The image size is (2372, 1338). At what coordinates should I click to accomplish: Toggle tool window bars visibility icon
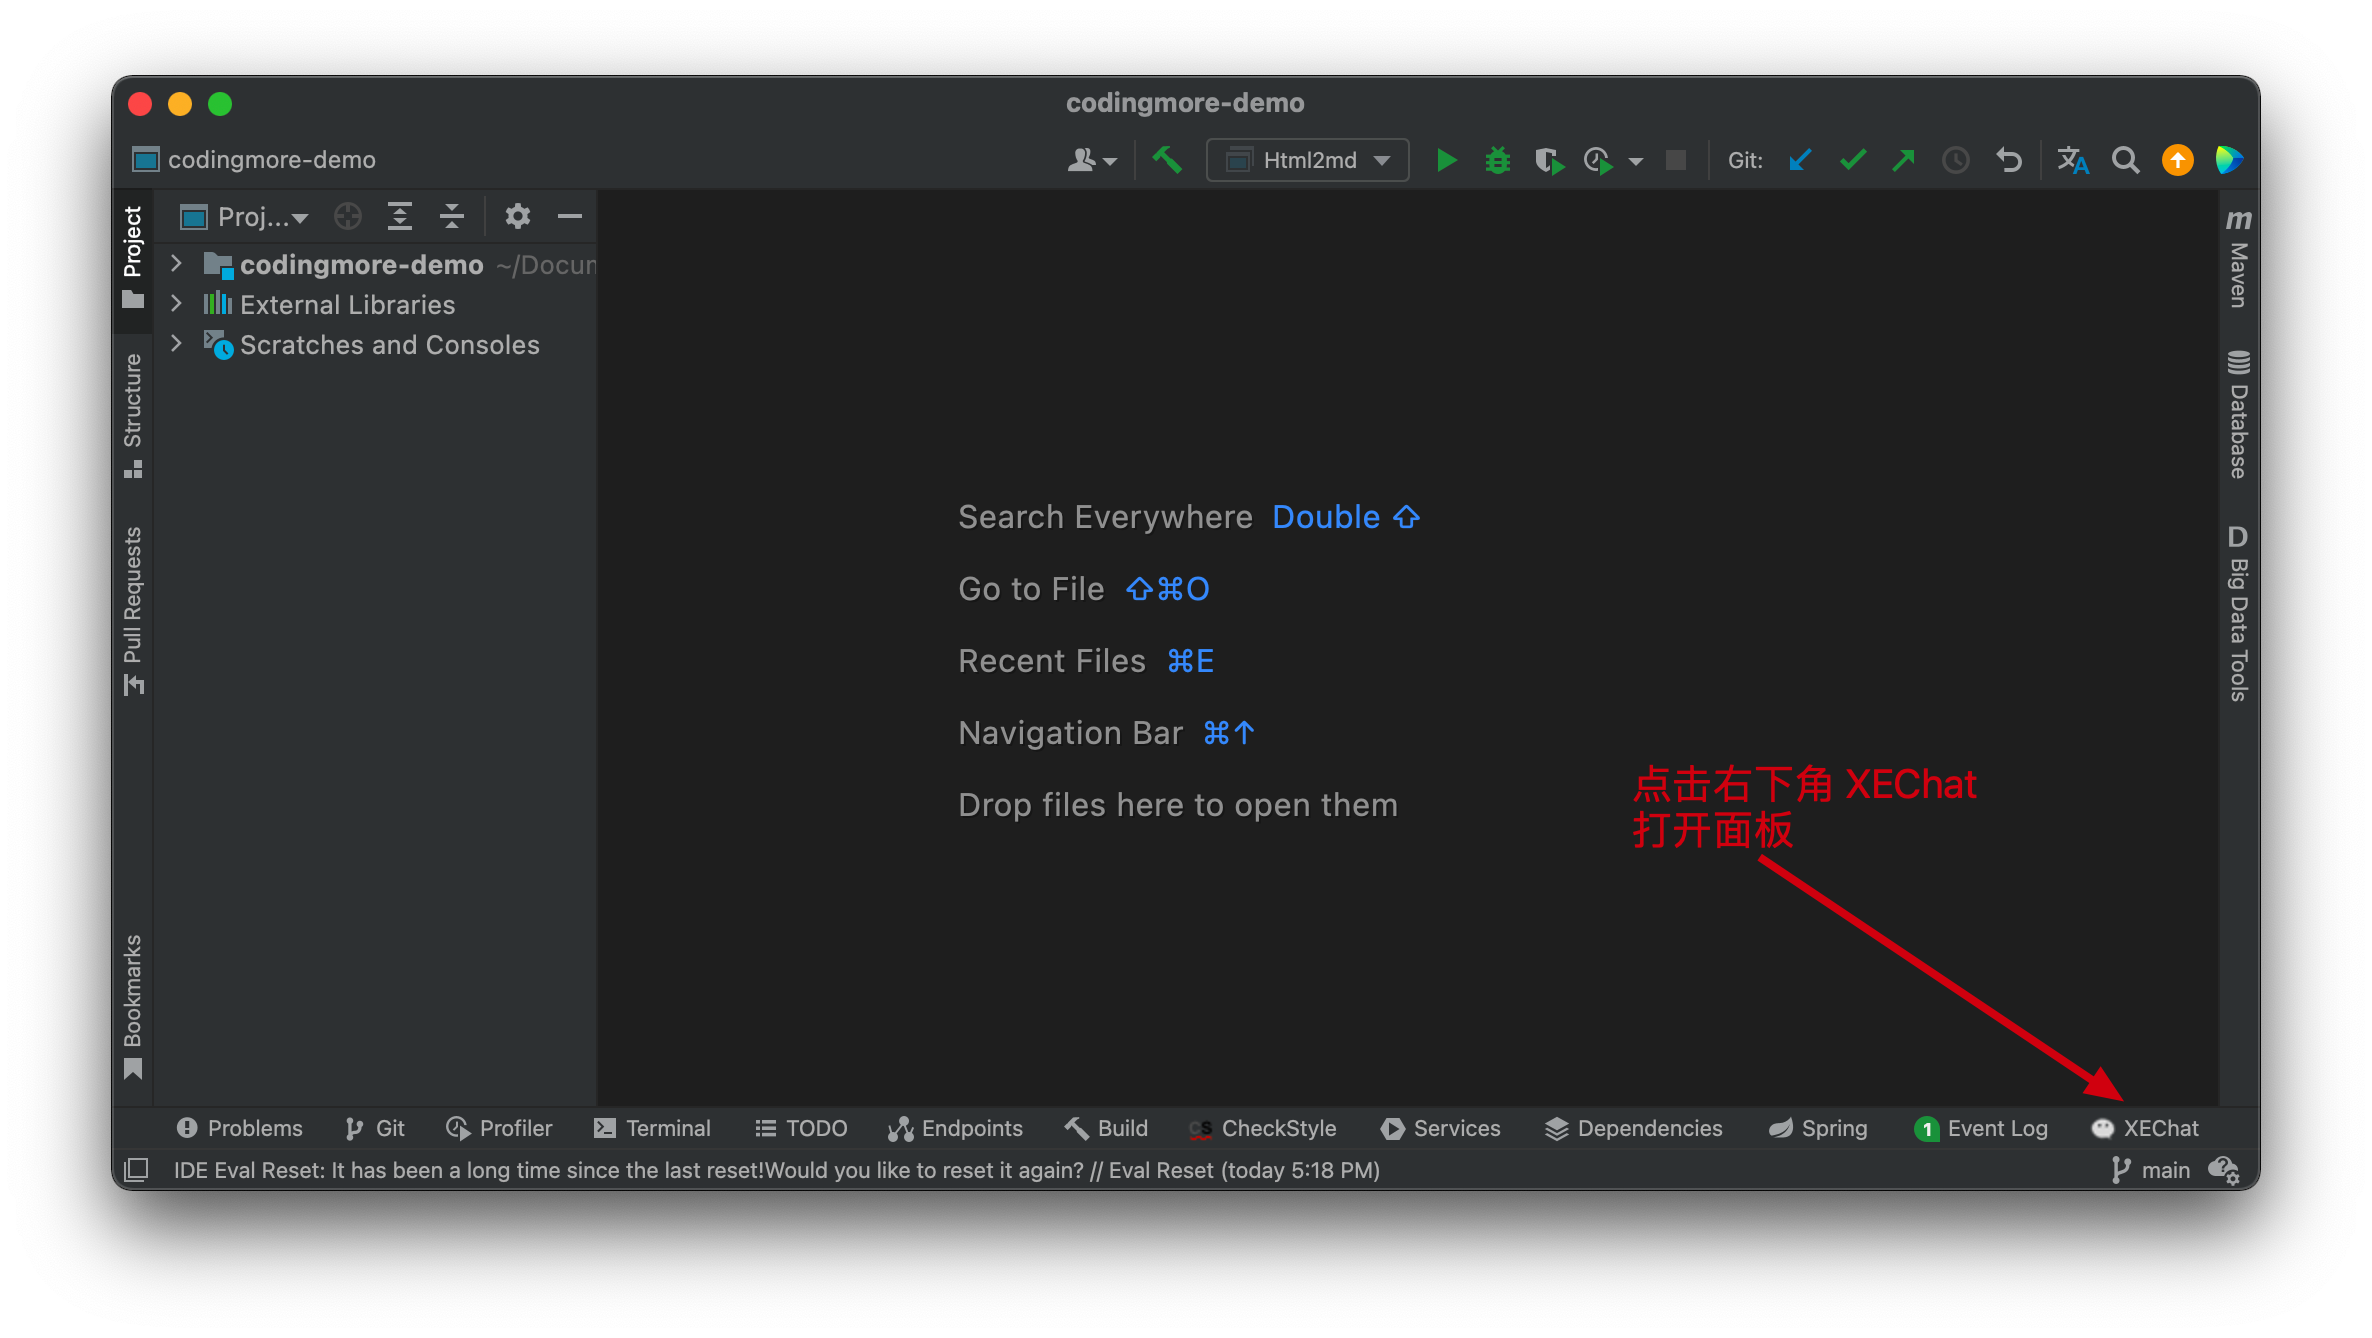136,1169
